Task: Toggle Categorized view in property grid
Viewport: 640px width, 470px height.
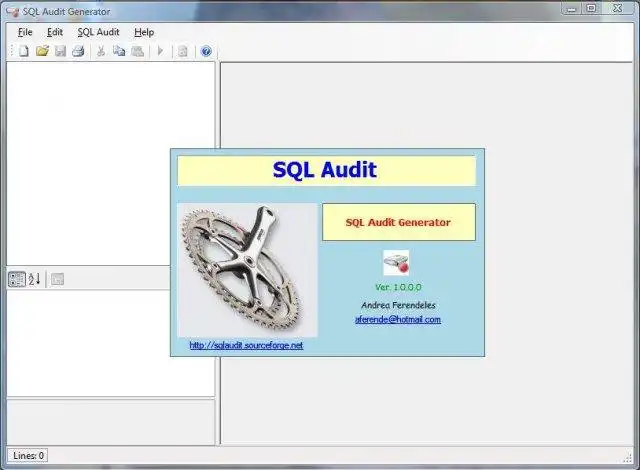Action: 17,279
